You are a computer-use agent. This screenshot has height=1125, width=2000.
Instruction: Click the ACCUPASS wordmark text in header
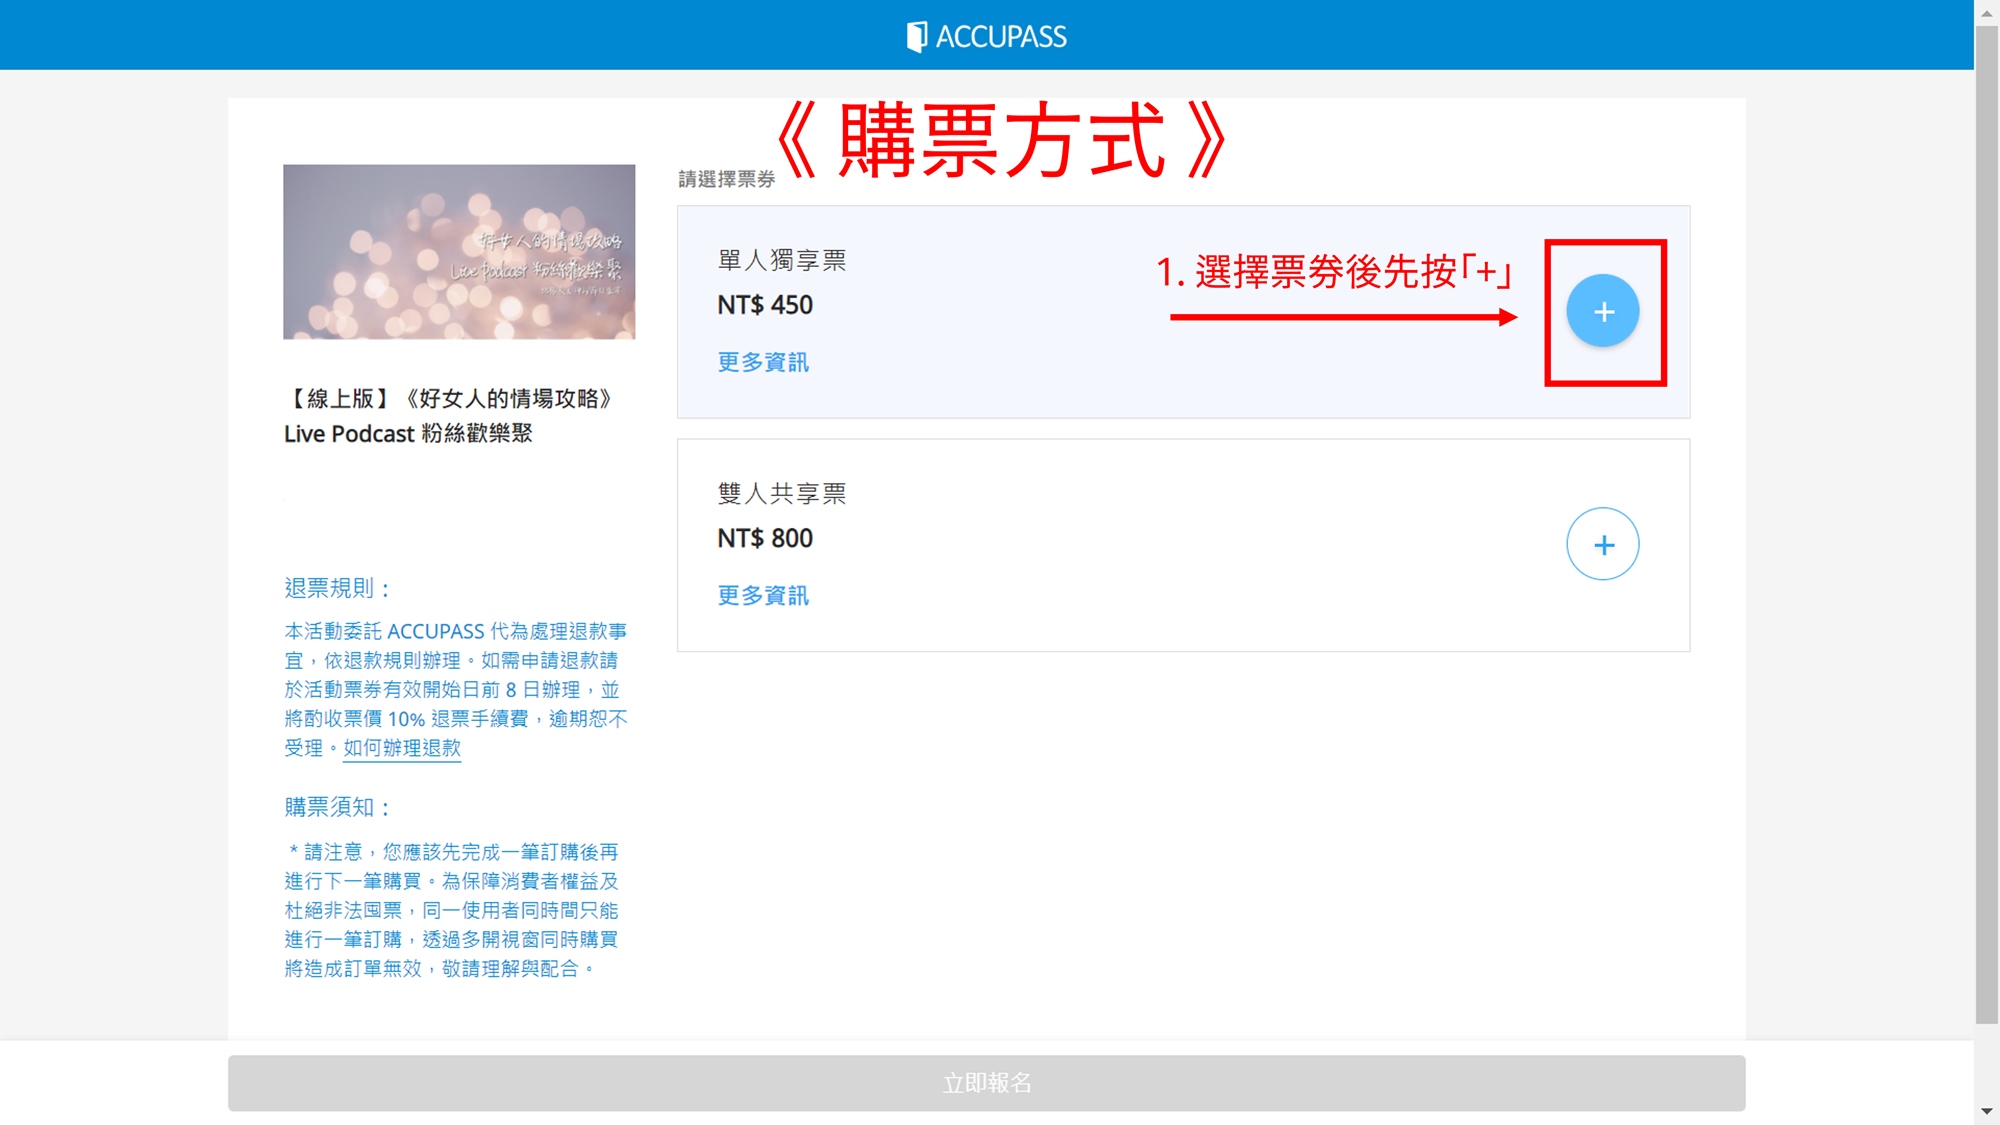coord(1001,37)
